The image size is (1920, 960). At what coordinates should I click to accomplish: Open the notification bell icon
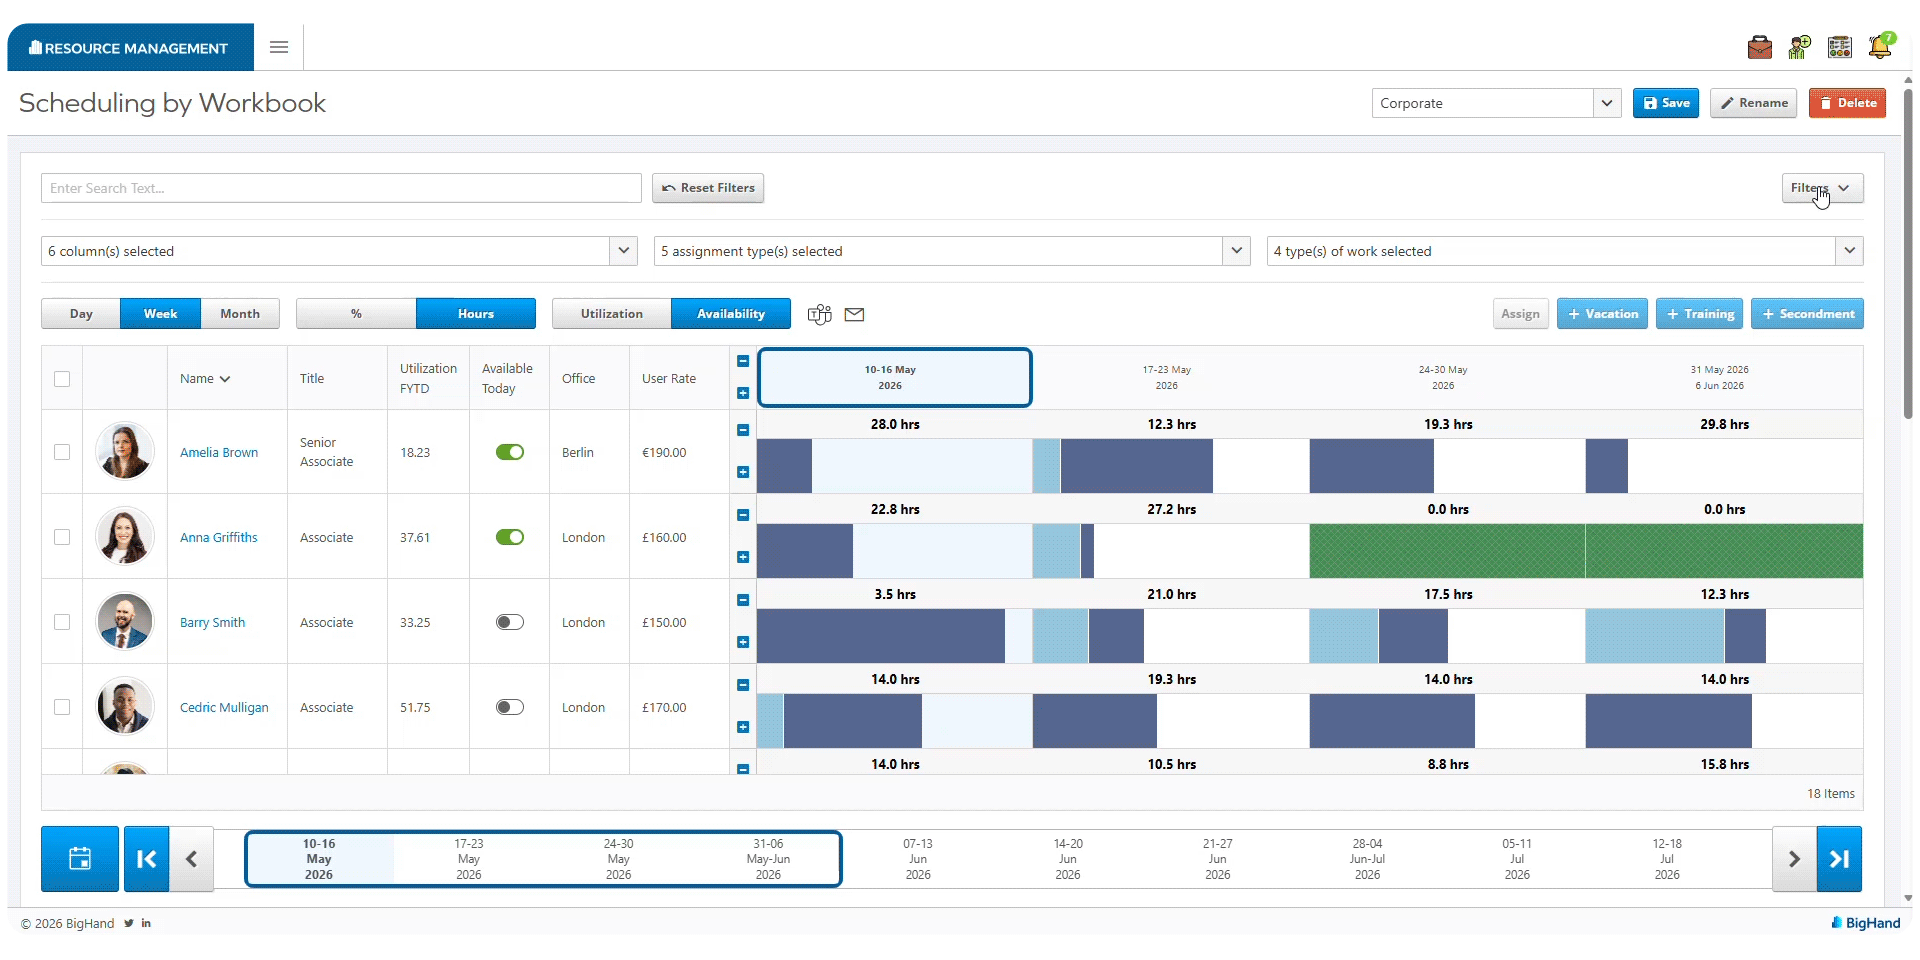1880,46
